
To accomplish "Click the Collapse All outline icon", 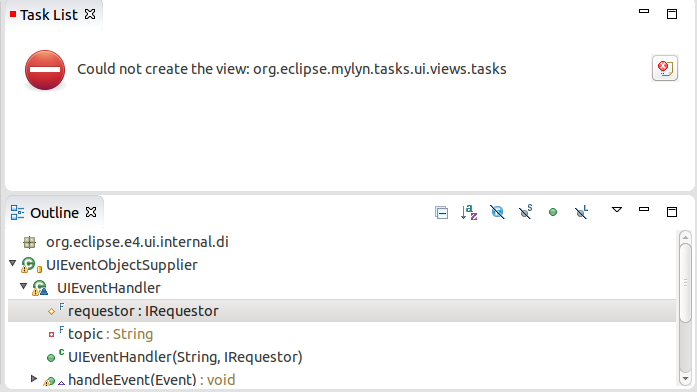I will (x=441, y=212).
